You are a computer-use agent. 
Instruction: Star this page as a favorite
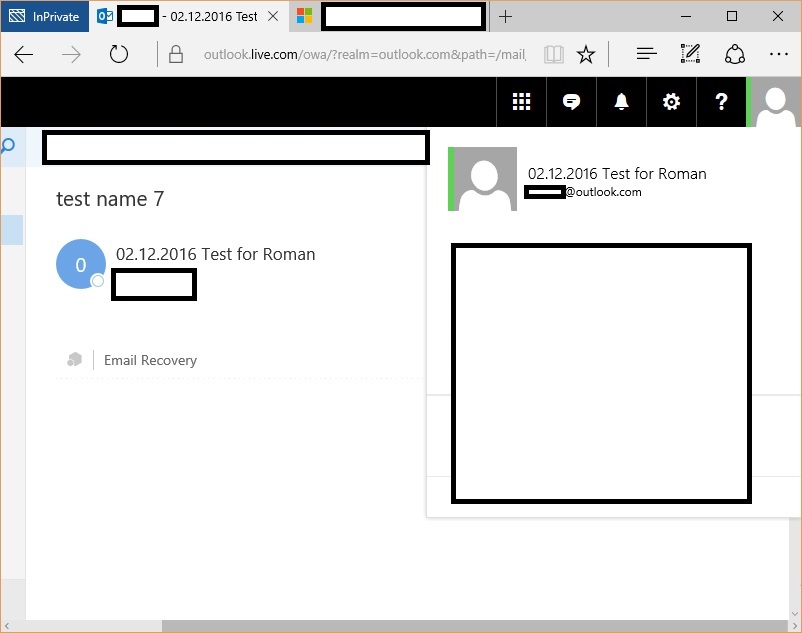click(586, 54)
